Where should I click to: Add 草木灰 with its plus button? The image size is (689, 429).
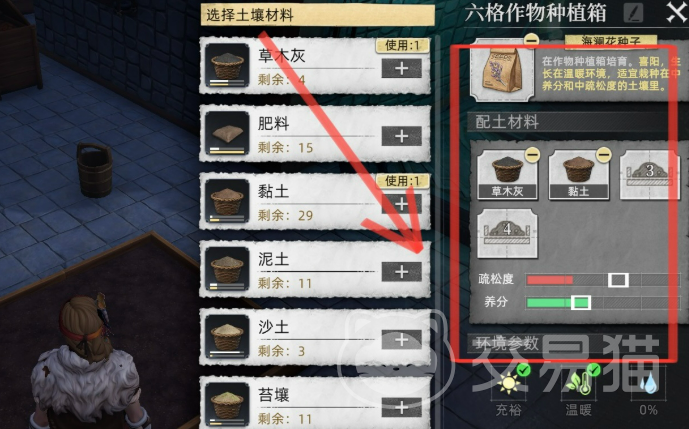tap(401, 69)
